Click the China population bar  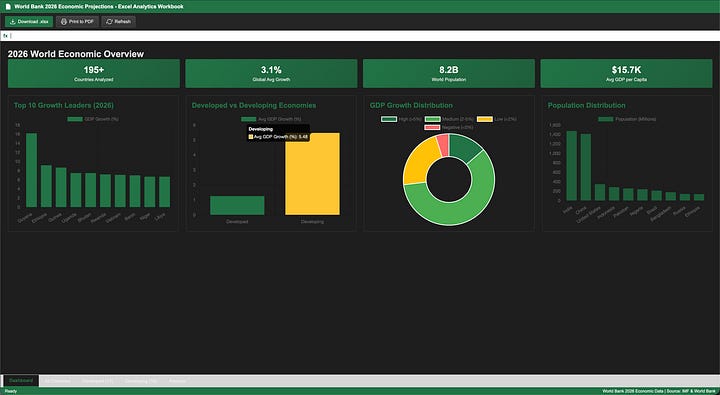(x=585, y=167)
